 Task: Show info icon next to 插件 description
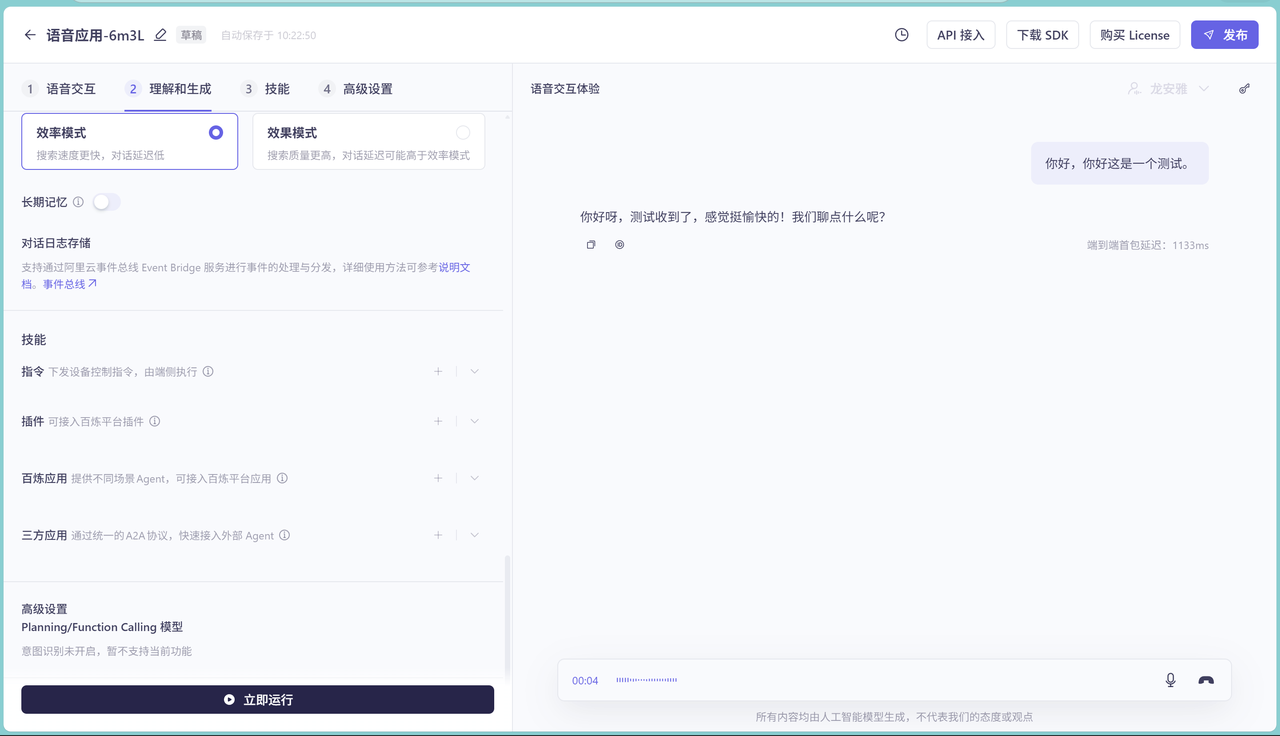click(154, 422)
